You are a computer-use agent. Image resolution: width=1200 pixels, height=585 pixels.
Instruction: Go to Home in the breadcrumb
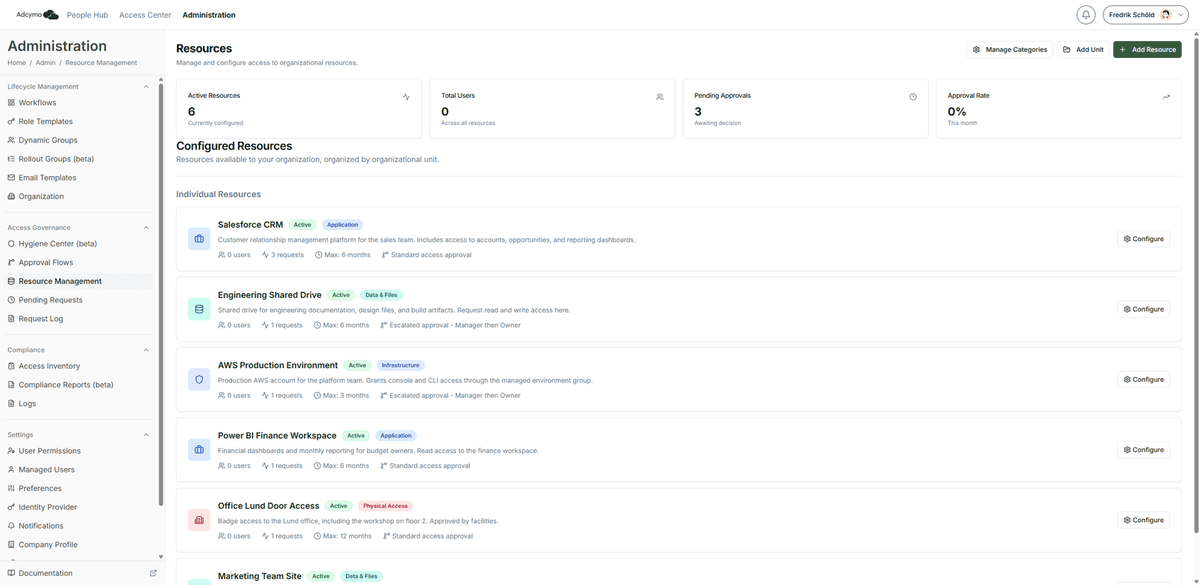17,63
